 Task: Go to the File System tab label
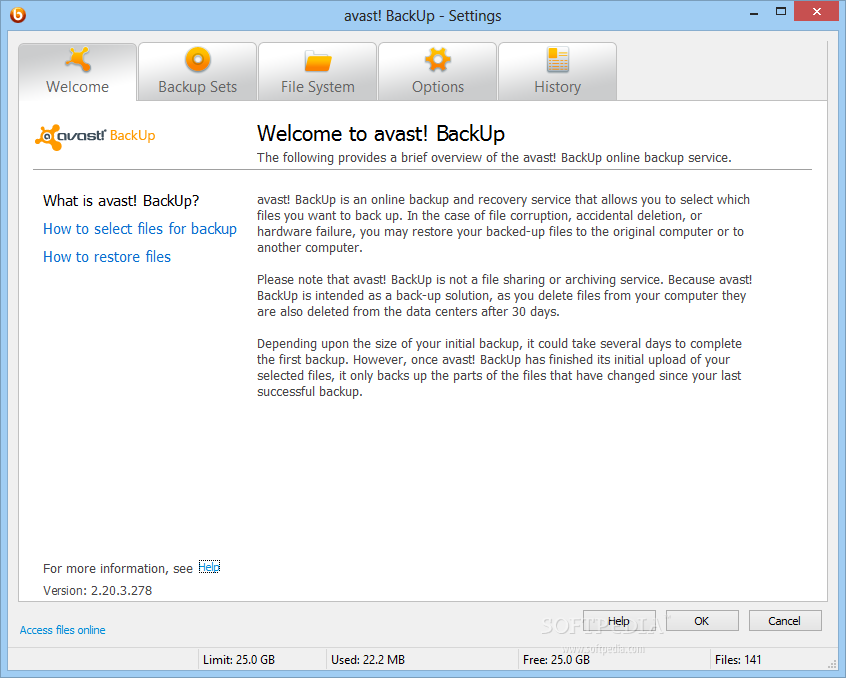click(x=318, y=87)
